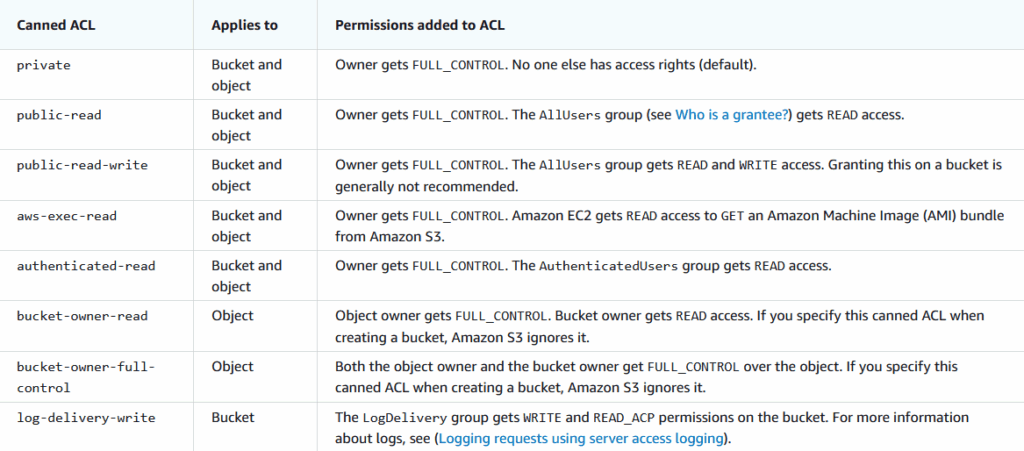
Task: Click the 'AllUsers' text in public-read row
Action: click(569, 116)
